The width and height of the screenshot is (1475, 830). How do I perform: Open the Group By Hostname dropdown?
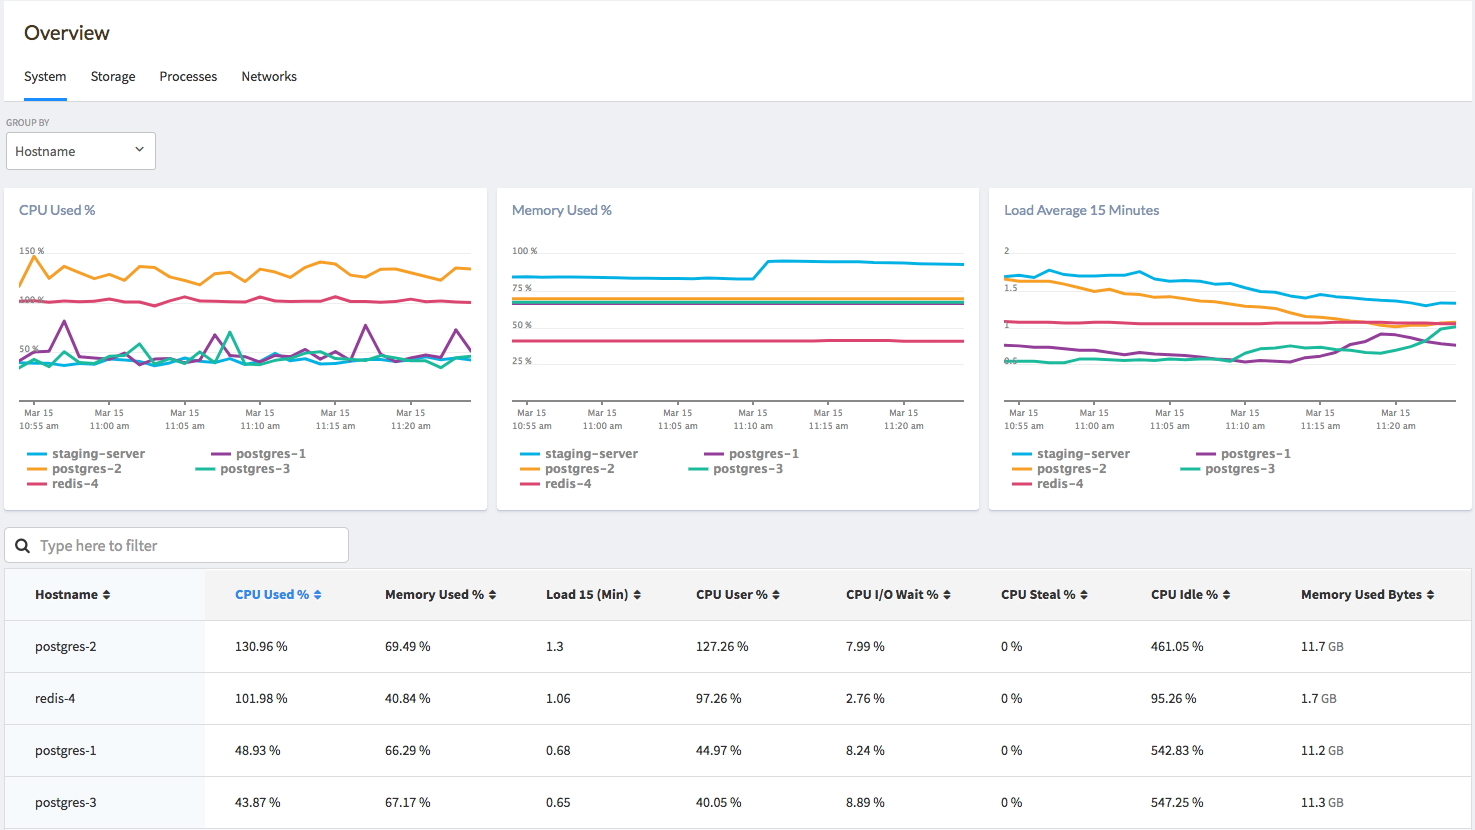coord(81,151)
